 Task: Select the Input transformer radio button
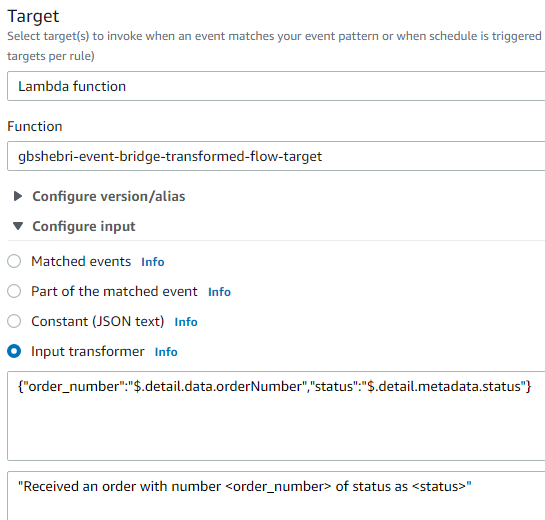pyautogui.click(x=14, y=351)
